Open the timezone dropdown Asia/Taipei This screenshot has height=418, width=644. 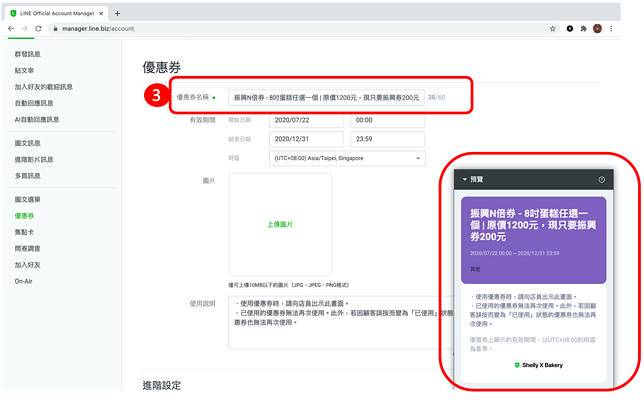(x=346, y=158)
